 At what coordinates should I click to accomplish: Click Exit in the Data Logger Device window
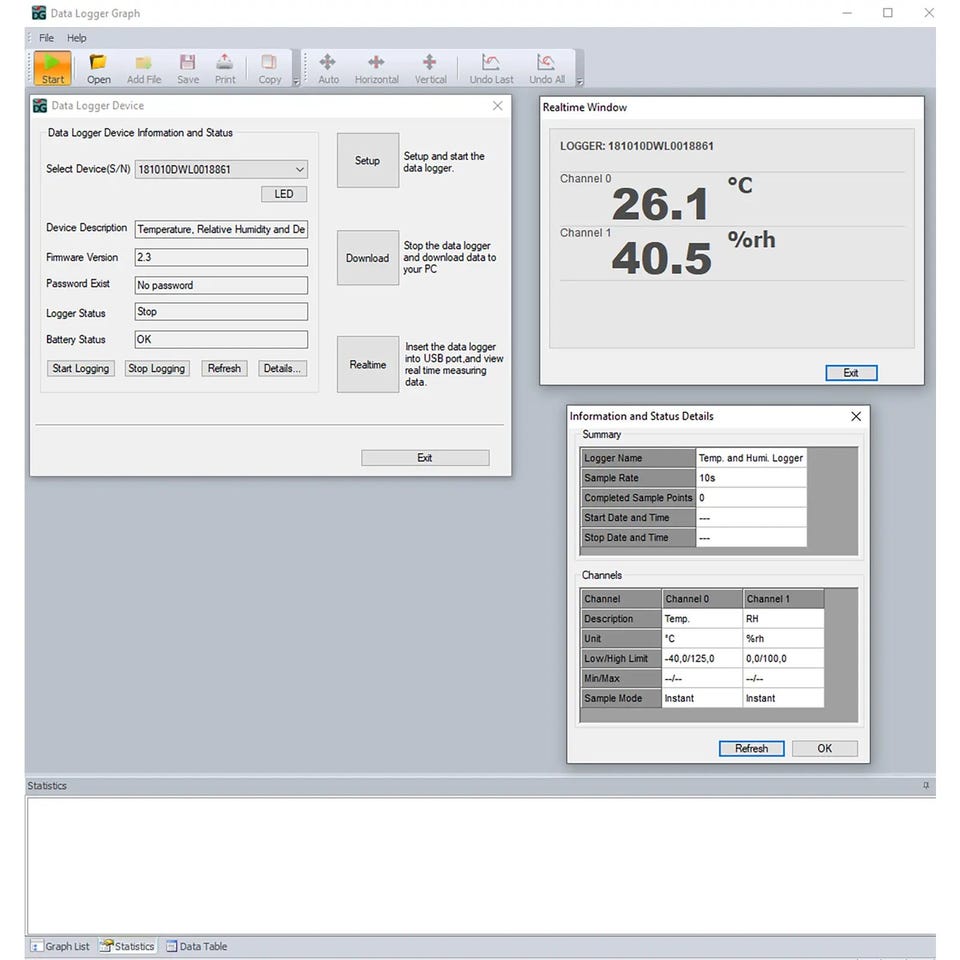coord(425,458)
